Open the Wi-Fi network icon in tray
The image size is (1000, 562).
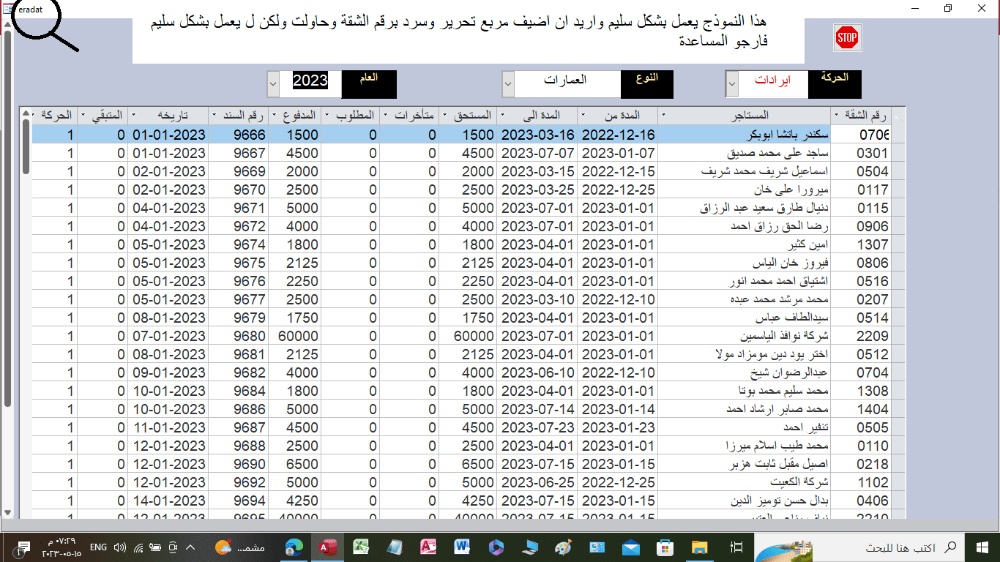pyautogui.click(x=138, y=547)
